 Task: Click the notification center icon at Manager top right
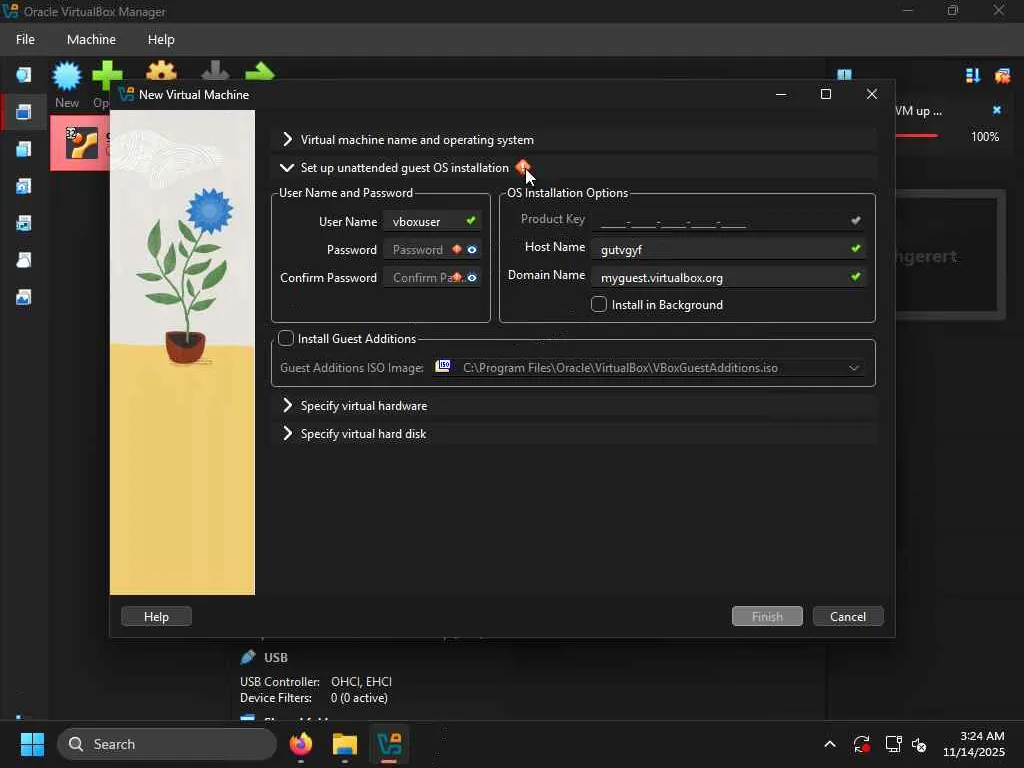[x=1002, y=76]
